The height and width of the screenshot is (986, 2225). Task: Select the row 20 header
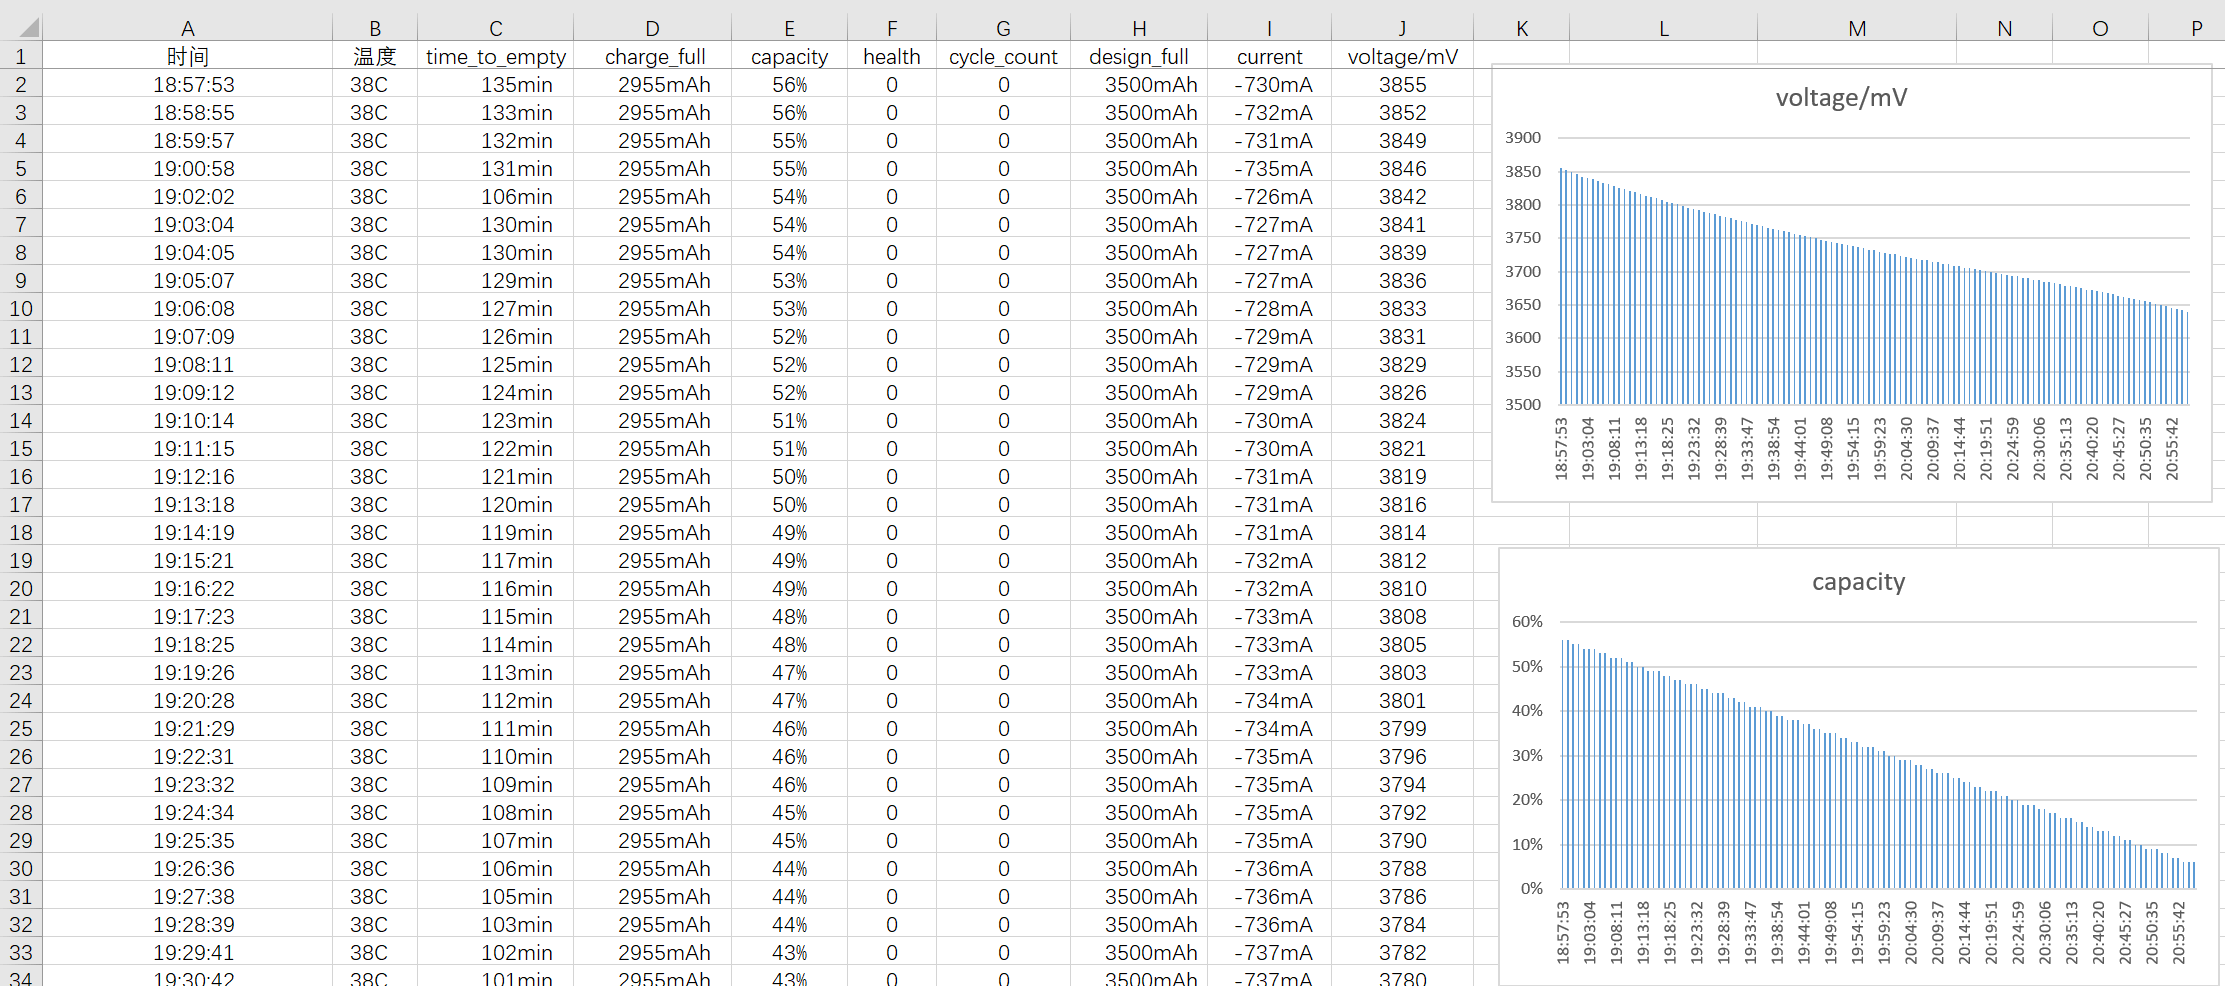20,589
